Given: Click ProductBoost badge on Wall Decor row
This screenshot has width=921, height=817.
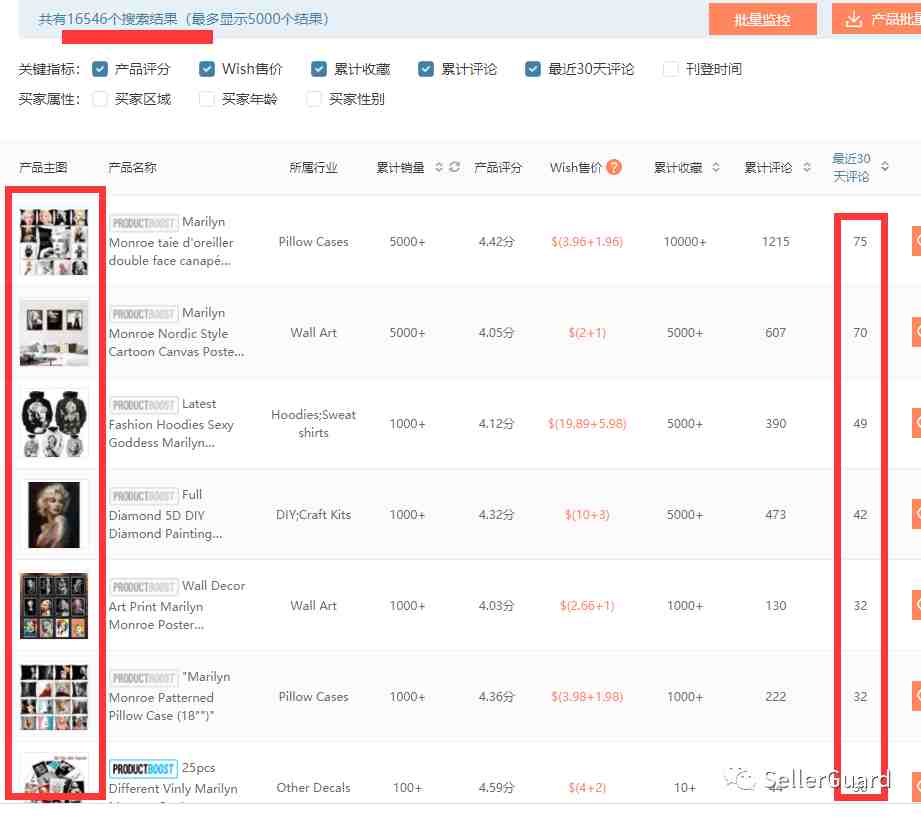Looking at the screenshot, I should click(x=143, y=587).
